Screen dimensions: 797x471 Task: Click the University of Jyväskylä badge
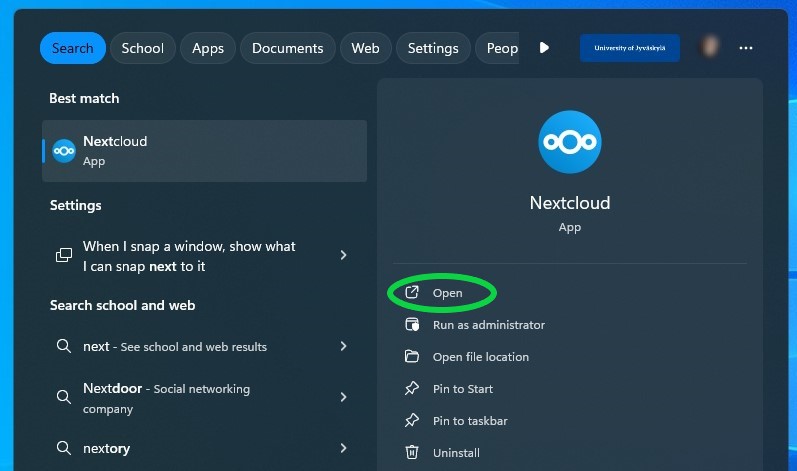tap(630, 48)
